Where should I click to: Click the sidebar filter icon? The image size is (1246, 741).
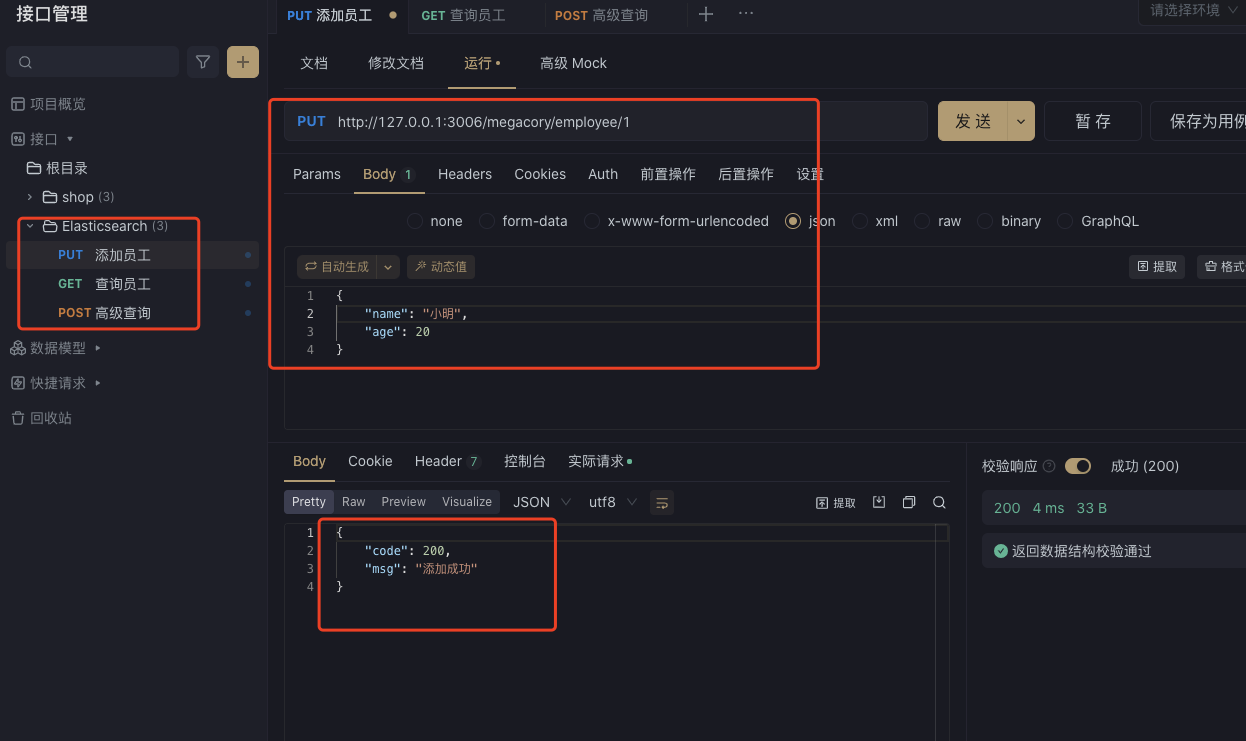pyautogui.click(x=202, y=61)
